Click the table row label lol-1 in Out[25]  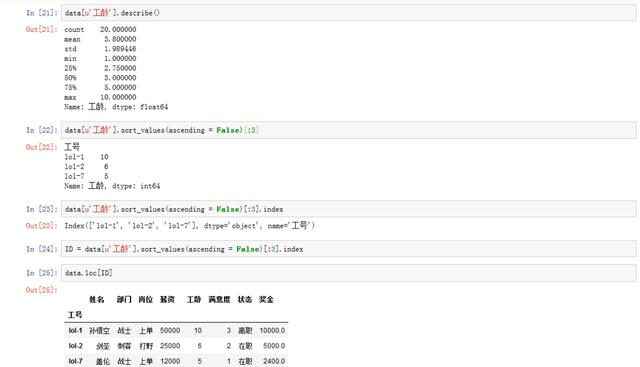(x=75, y=331)
